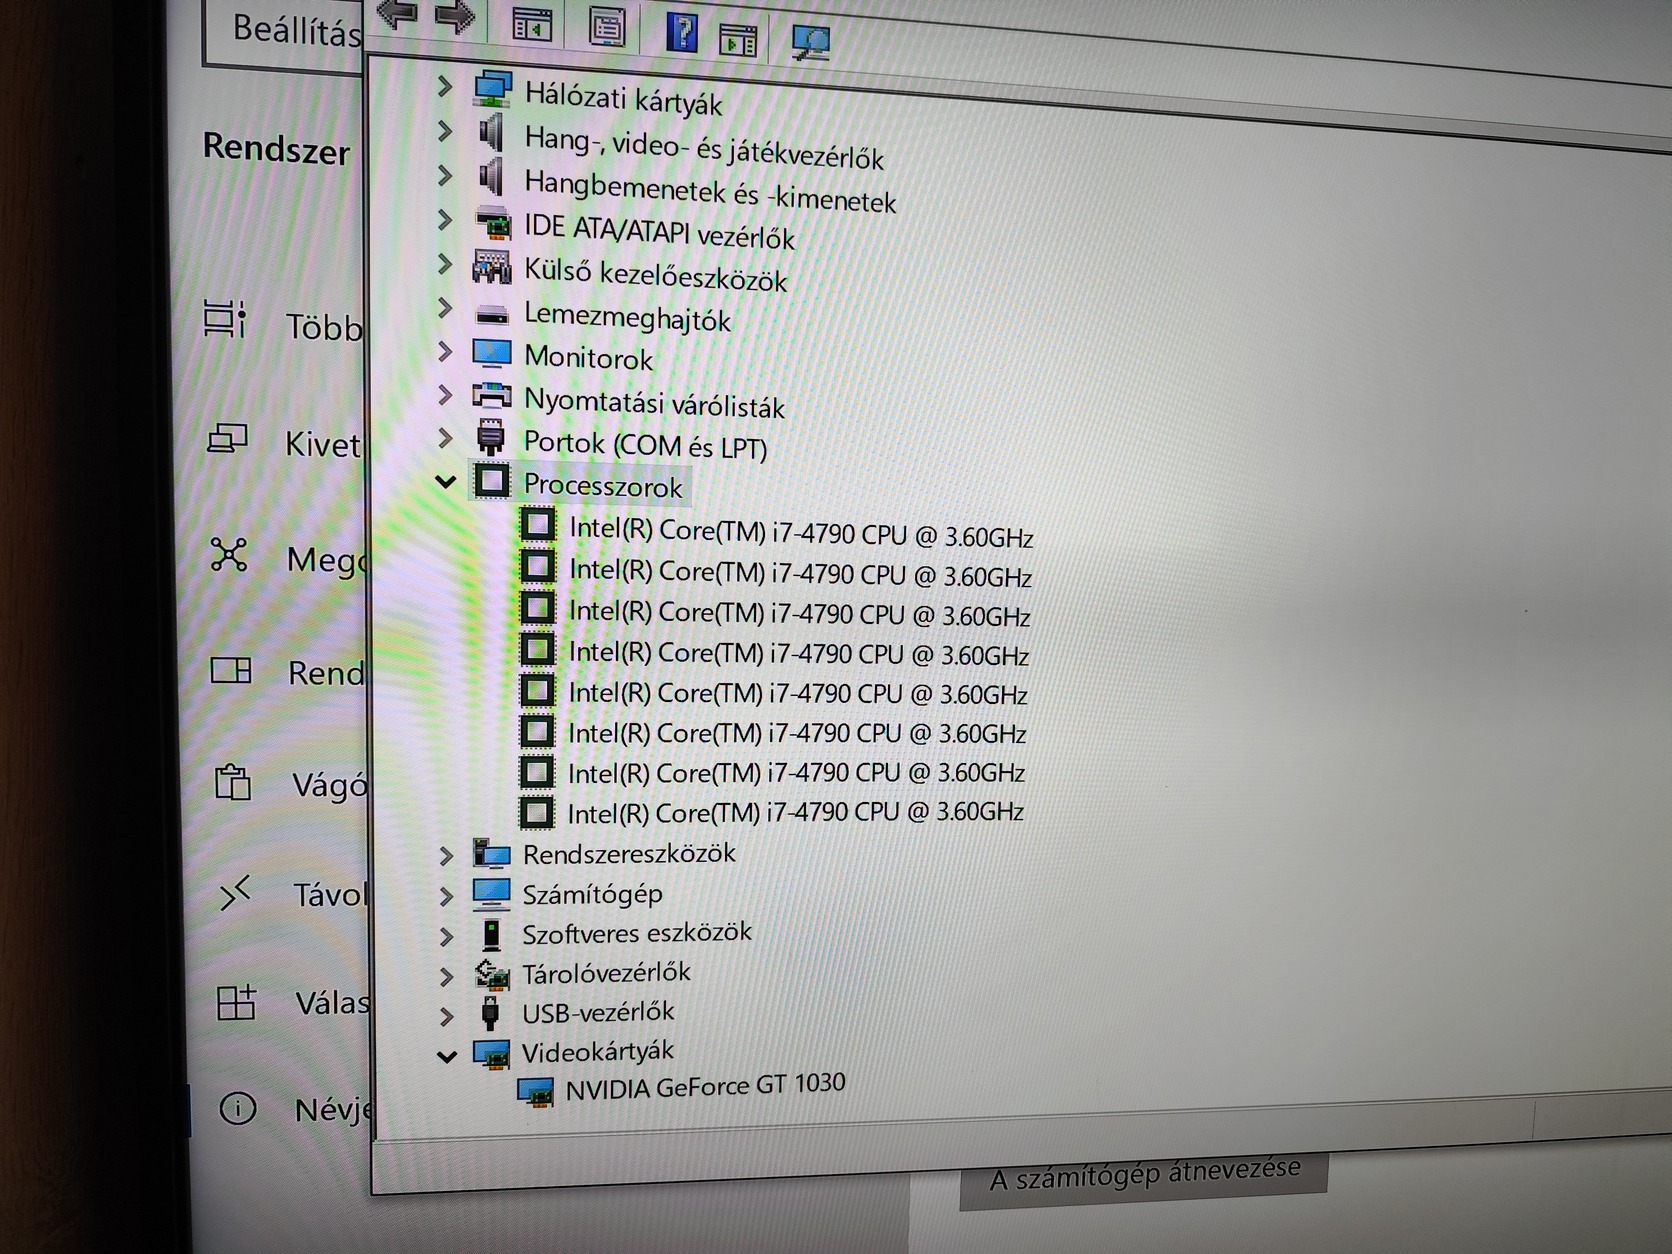Screen dimensions: 1672x1254
Task: Click the Portok (COM és LPT) connector icon
Action: pyautogui.click(x=491, y=438)
